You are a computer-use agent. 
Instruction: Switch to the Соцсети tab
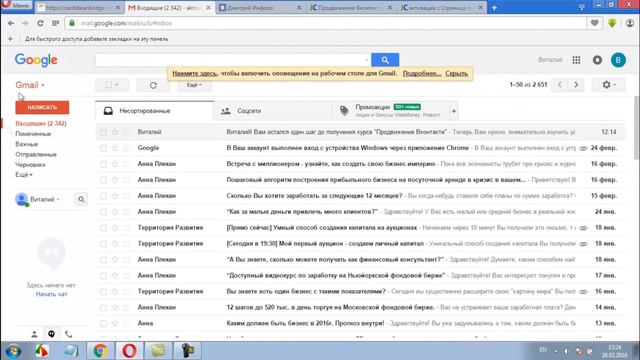coord(273,111)
